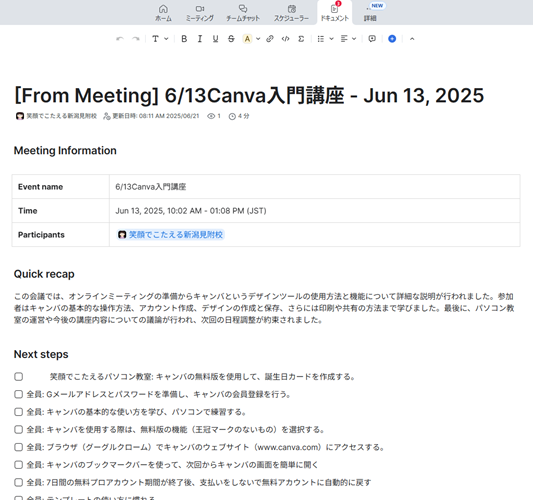Toggle Strikethrough formatting
The image size is (533, 500).
231,39
